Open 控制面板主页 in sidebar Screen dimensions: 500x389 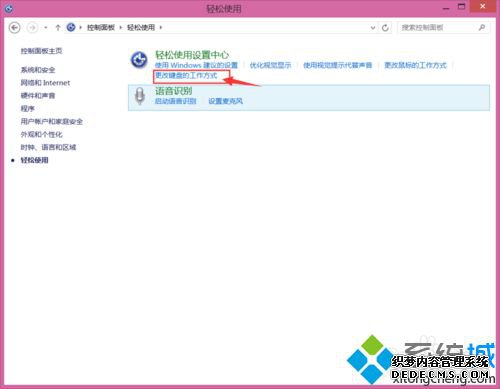(41, 51)
